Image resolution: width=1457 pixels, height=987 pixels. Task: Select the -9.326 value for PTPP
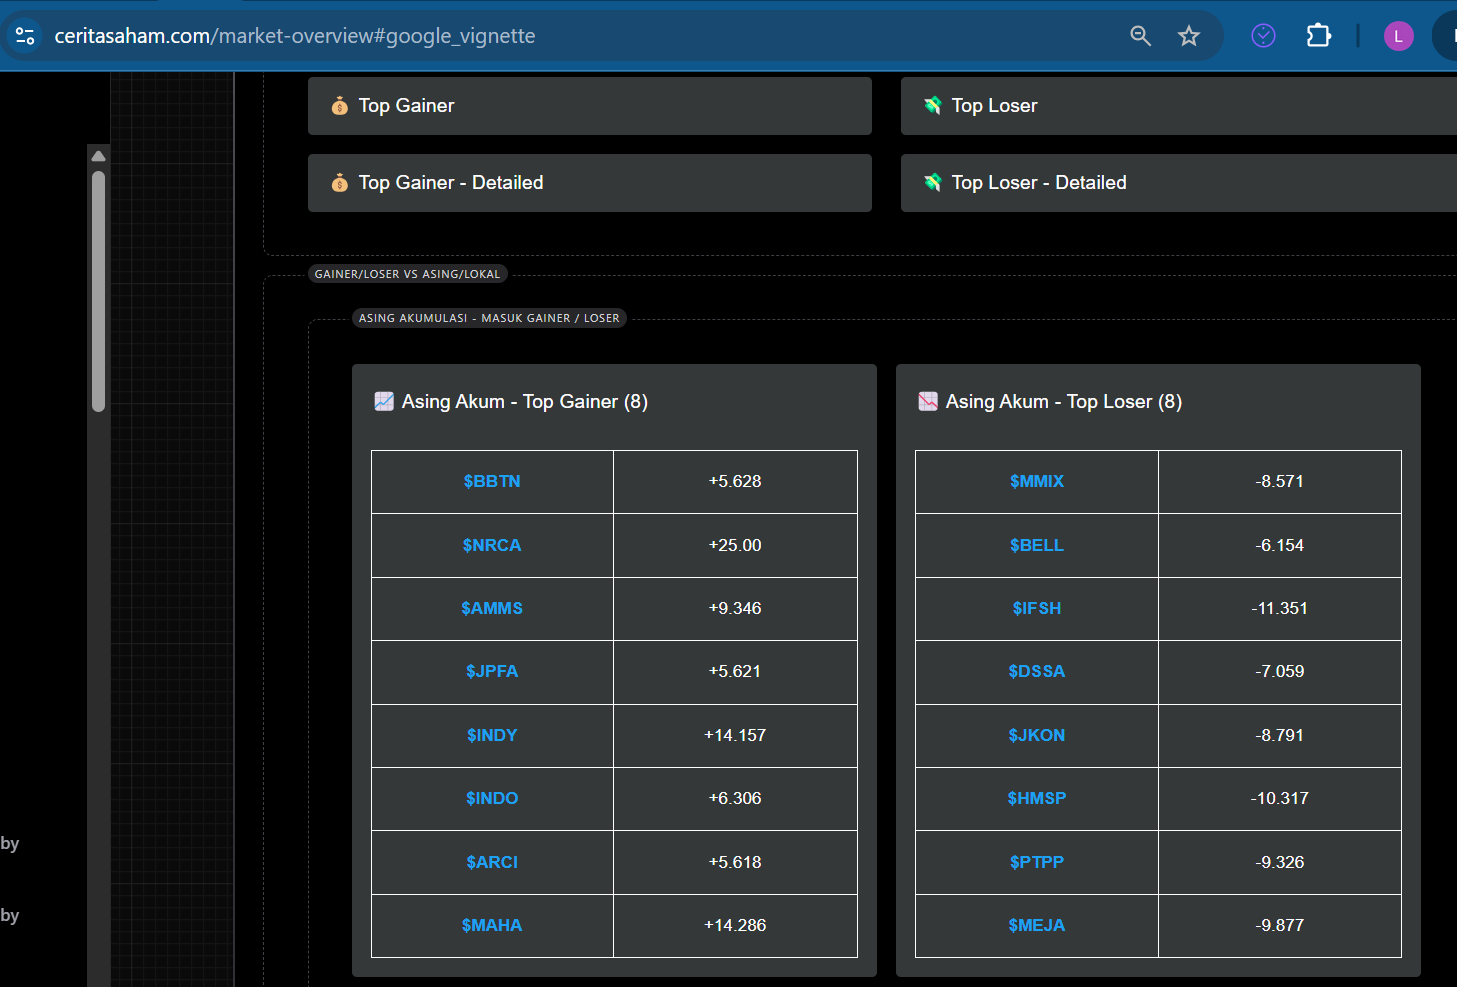pos(1280,862)
